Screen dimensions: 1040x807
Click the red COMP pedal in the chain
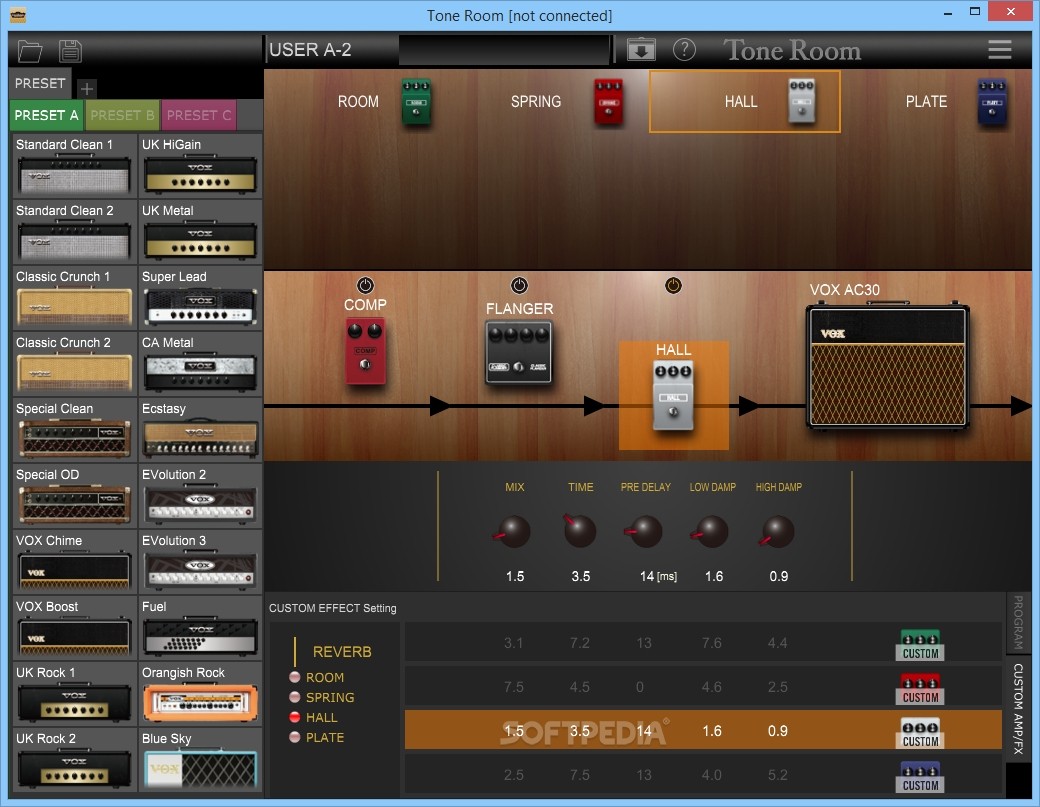tap(365, 351)
